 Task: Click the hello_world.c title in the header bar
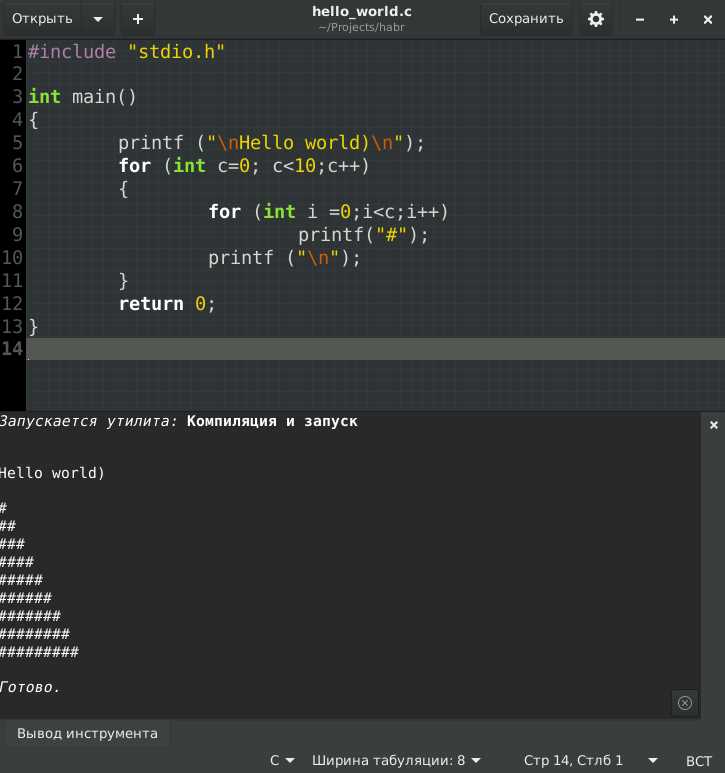pos(362,11)
